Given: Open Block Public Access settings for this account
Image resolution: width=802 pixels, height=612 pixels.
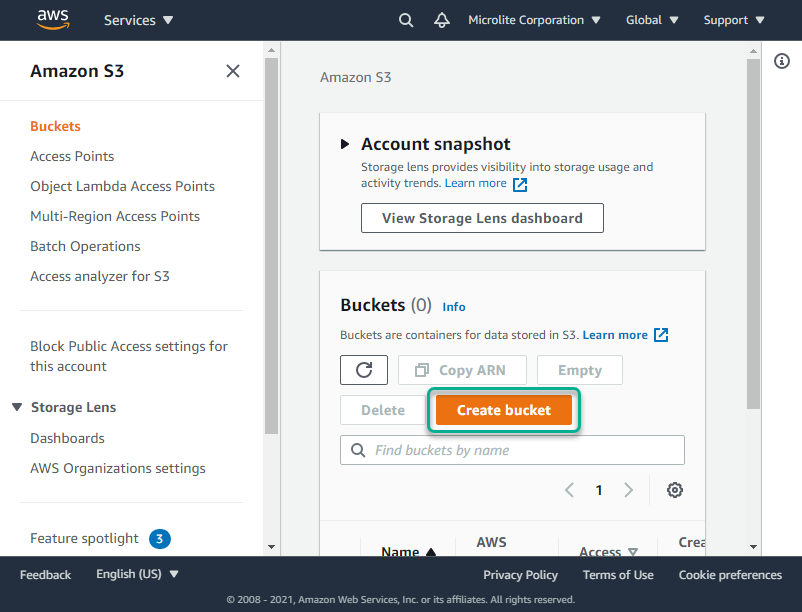Looking at the screenshot, I should coord(129,356).
